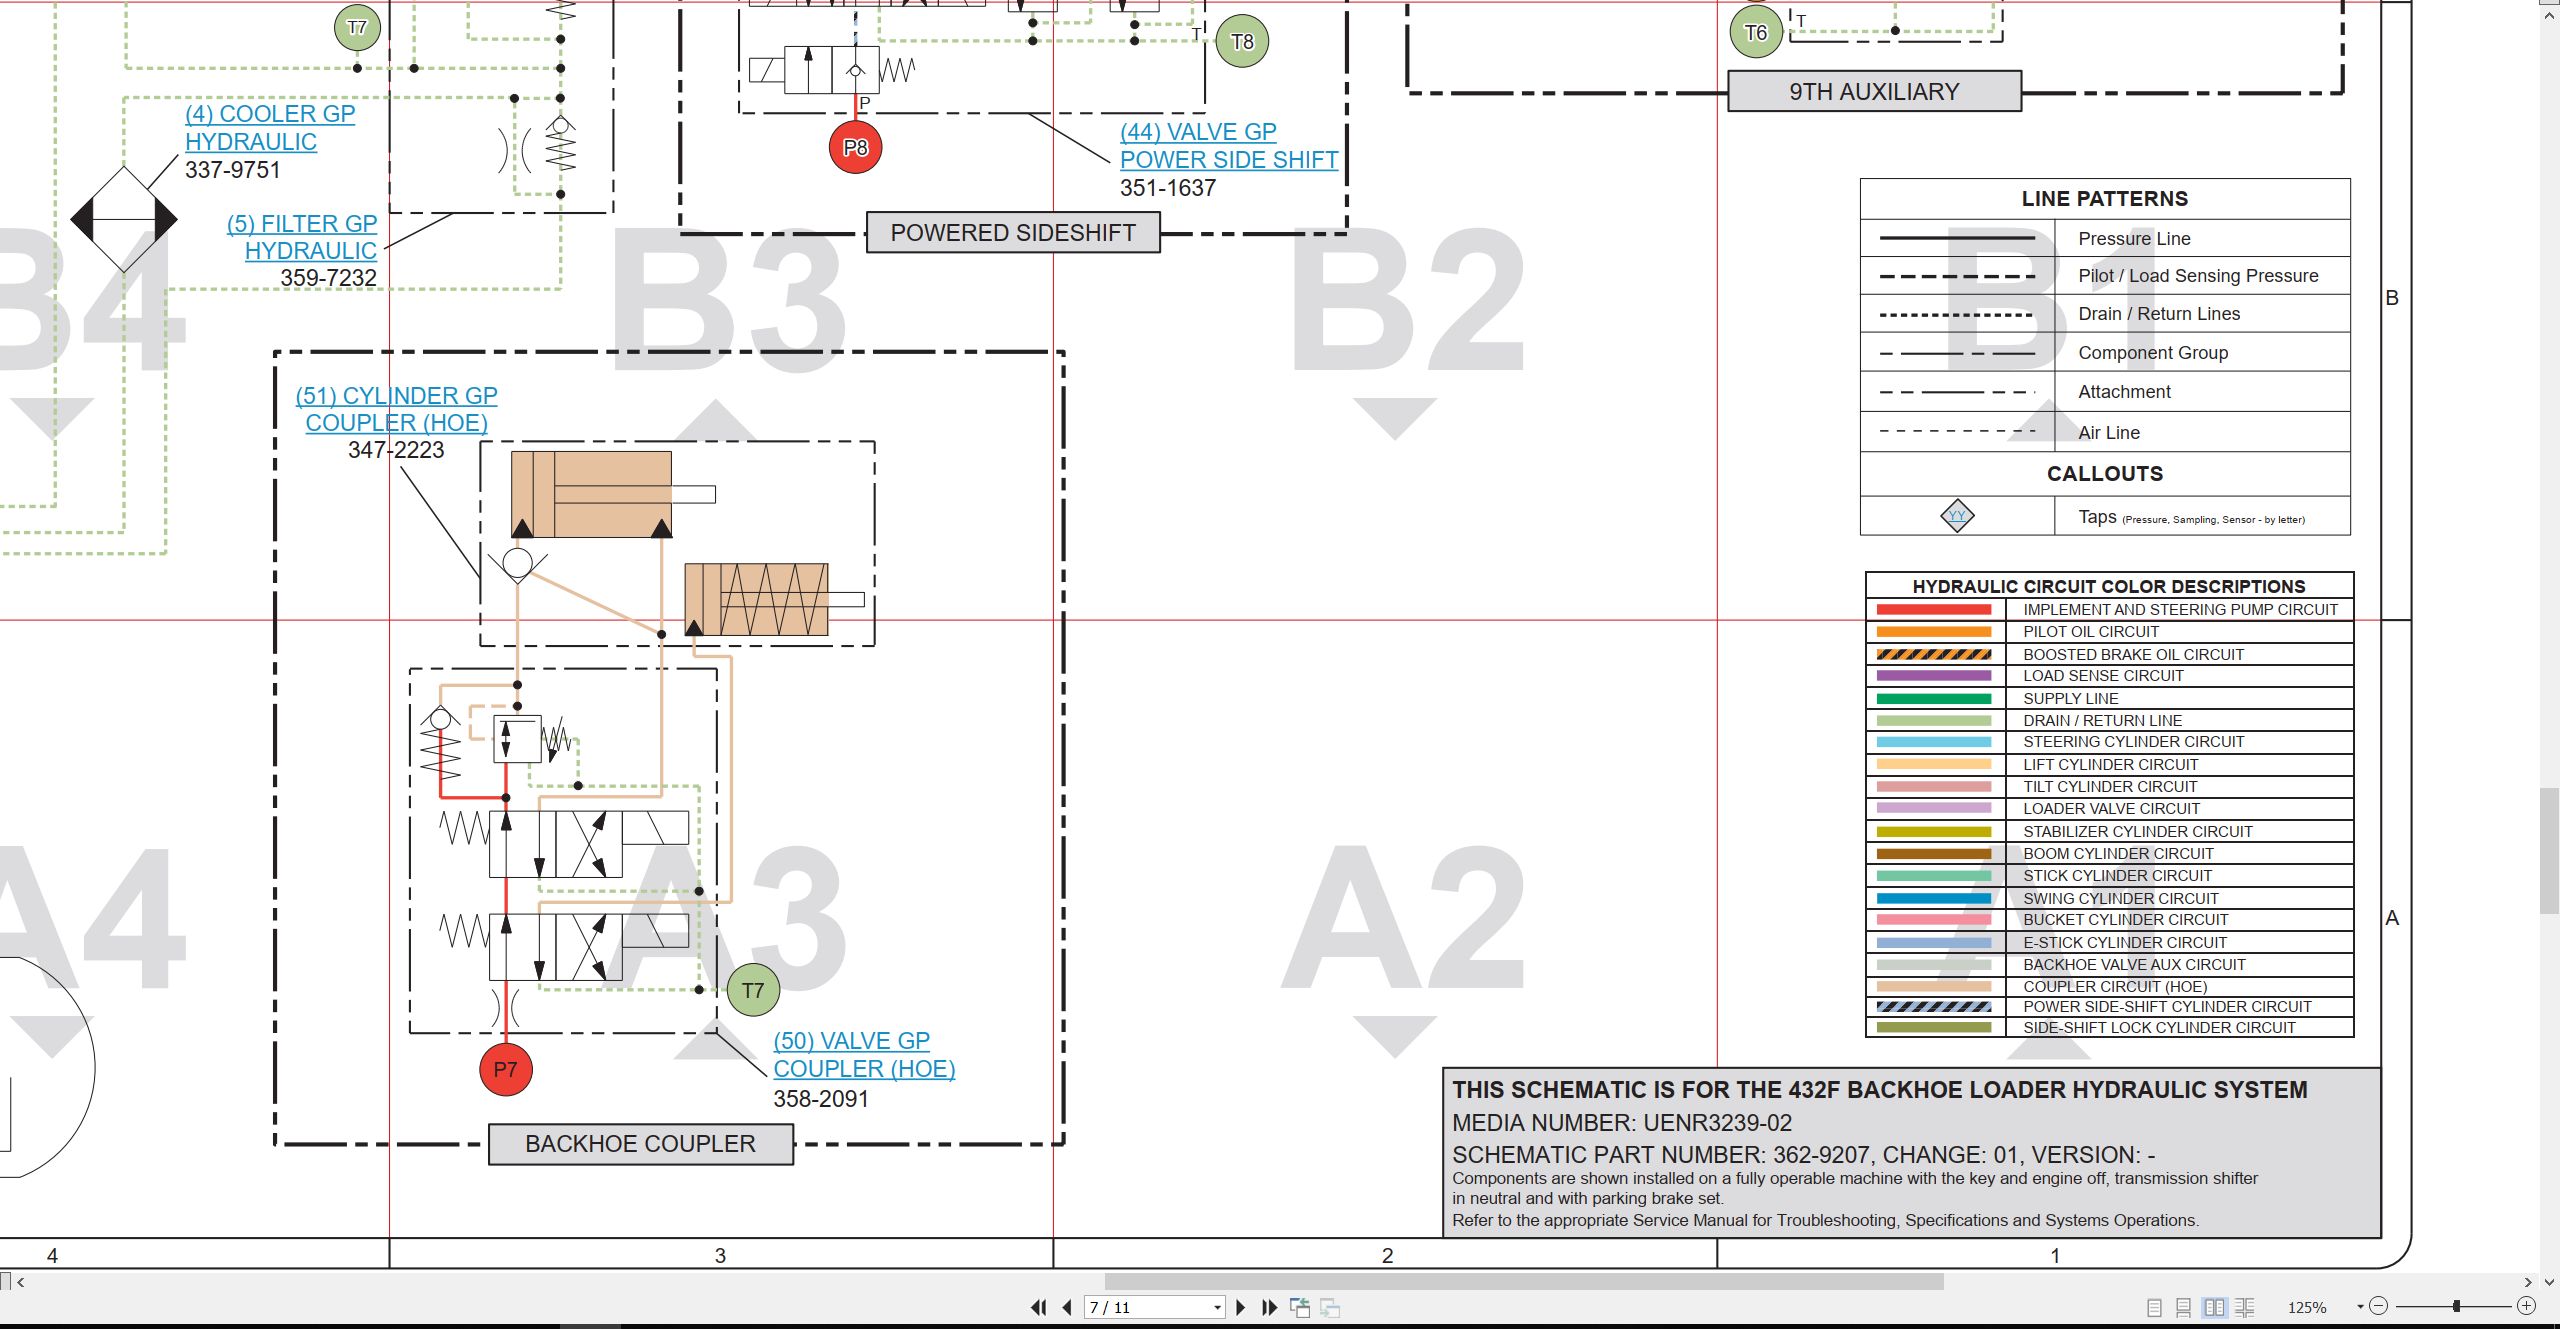The width and height of the screenshot is (2560, 1329).
Task: Click the striped boosted brake oil swatch
Action: click(x=1934, y=654)
